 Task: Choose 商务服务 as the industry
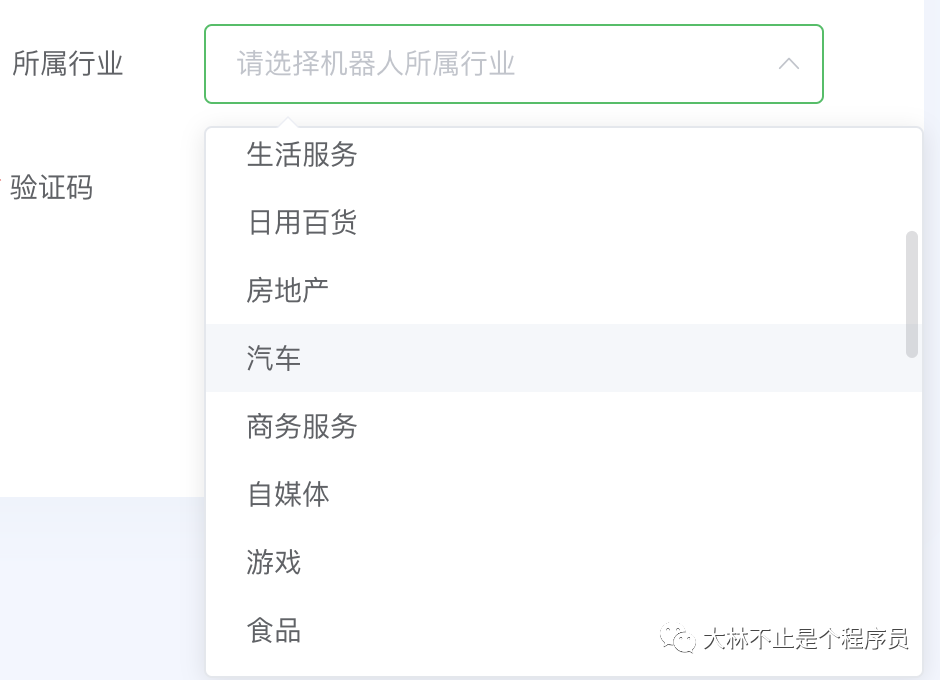[x=302, y=426]
